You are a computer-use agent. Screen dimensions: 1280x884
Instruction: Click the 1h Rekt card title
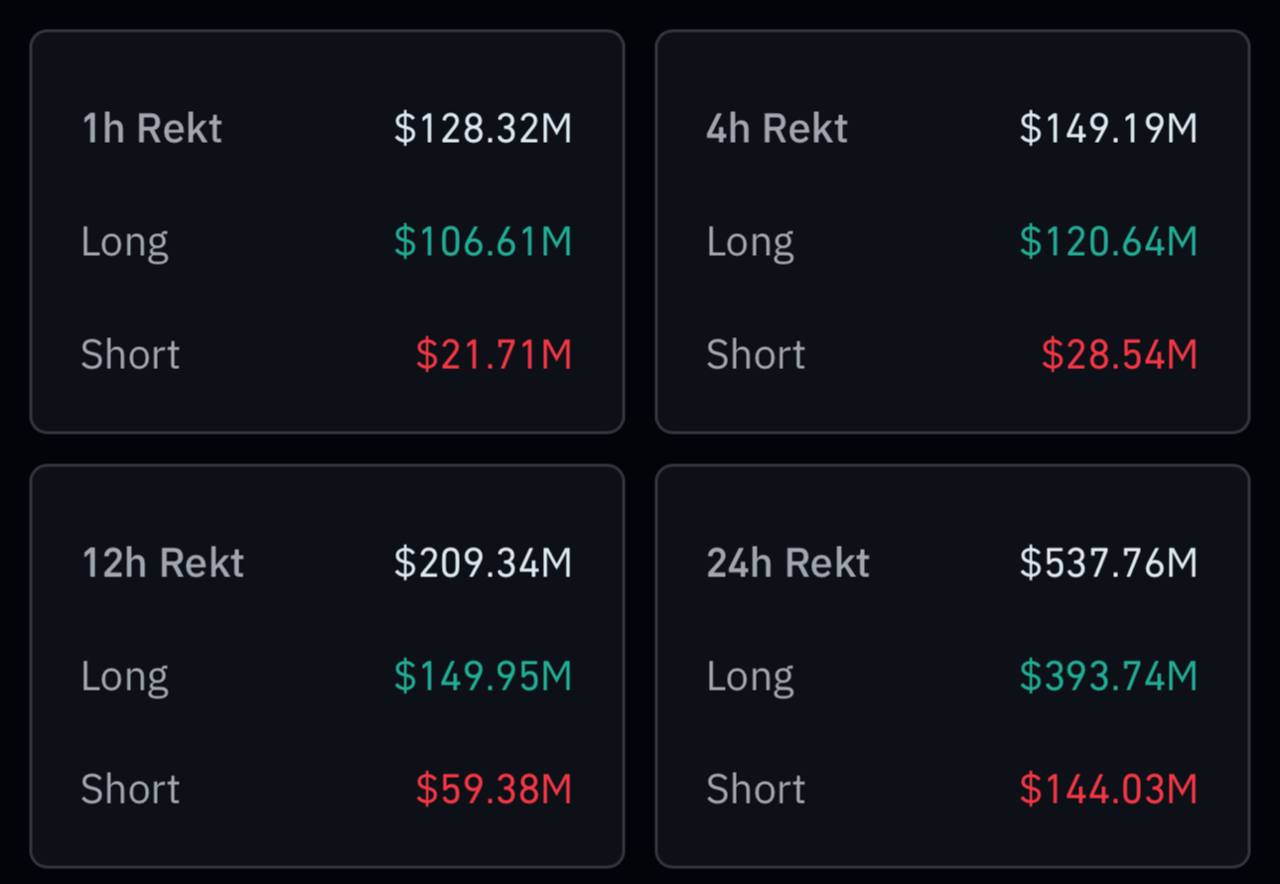(x=152, y=128)
